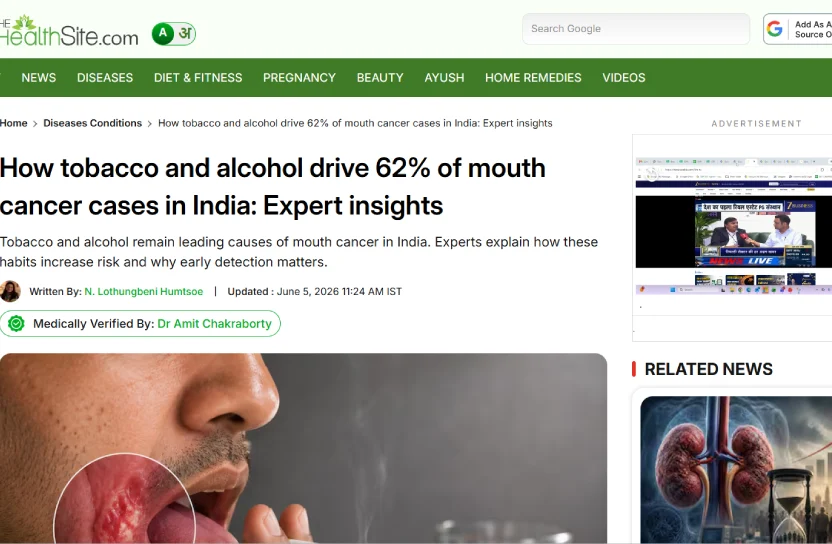
Task: Open the kidney related news thumbnail
Action: [736, 469]
